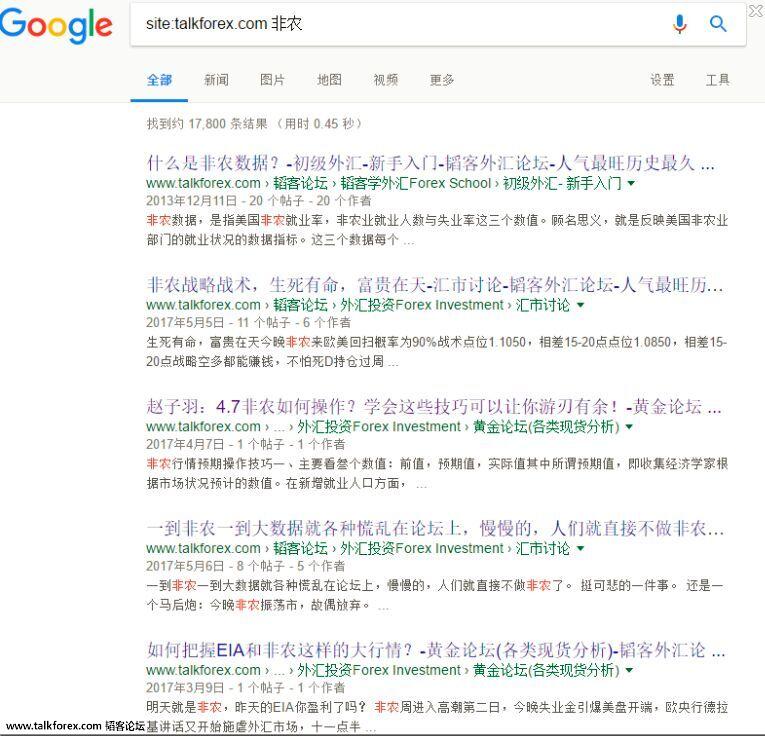Open the 地图 tab
The width and height of the screenshot is (765, 736).
[x=329, y=80]
